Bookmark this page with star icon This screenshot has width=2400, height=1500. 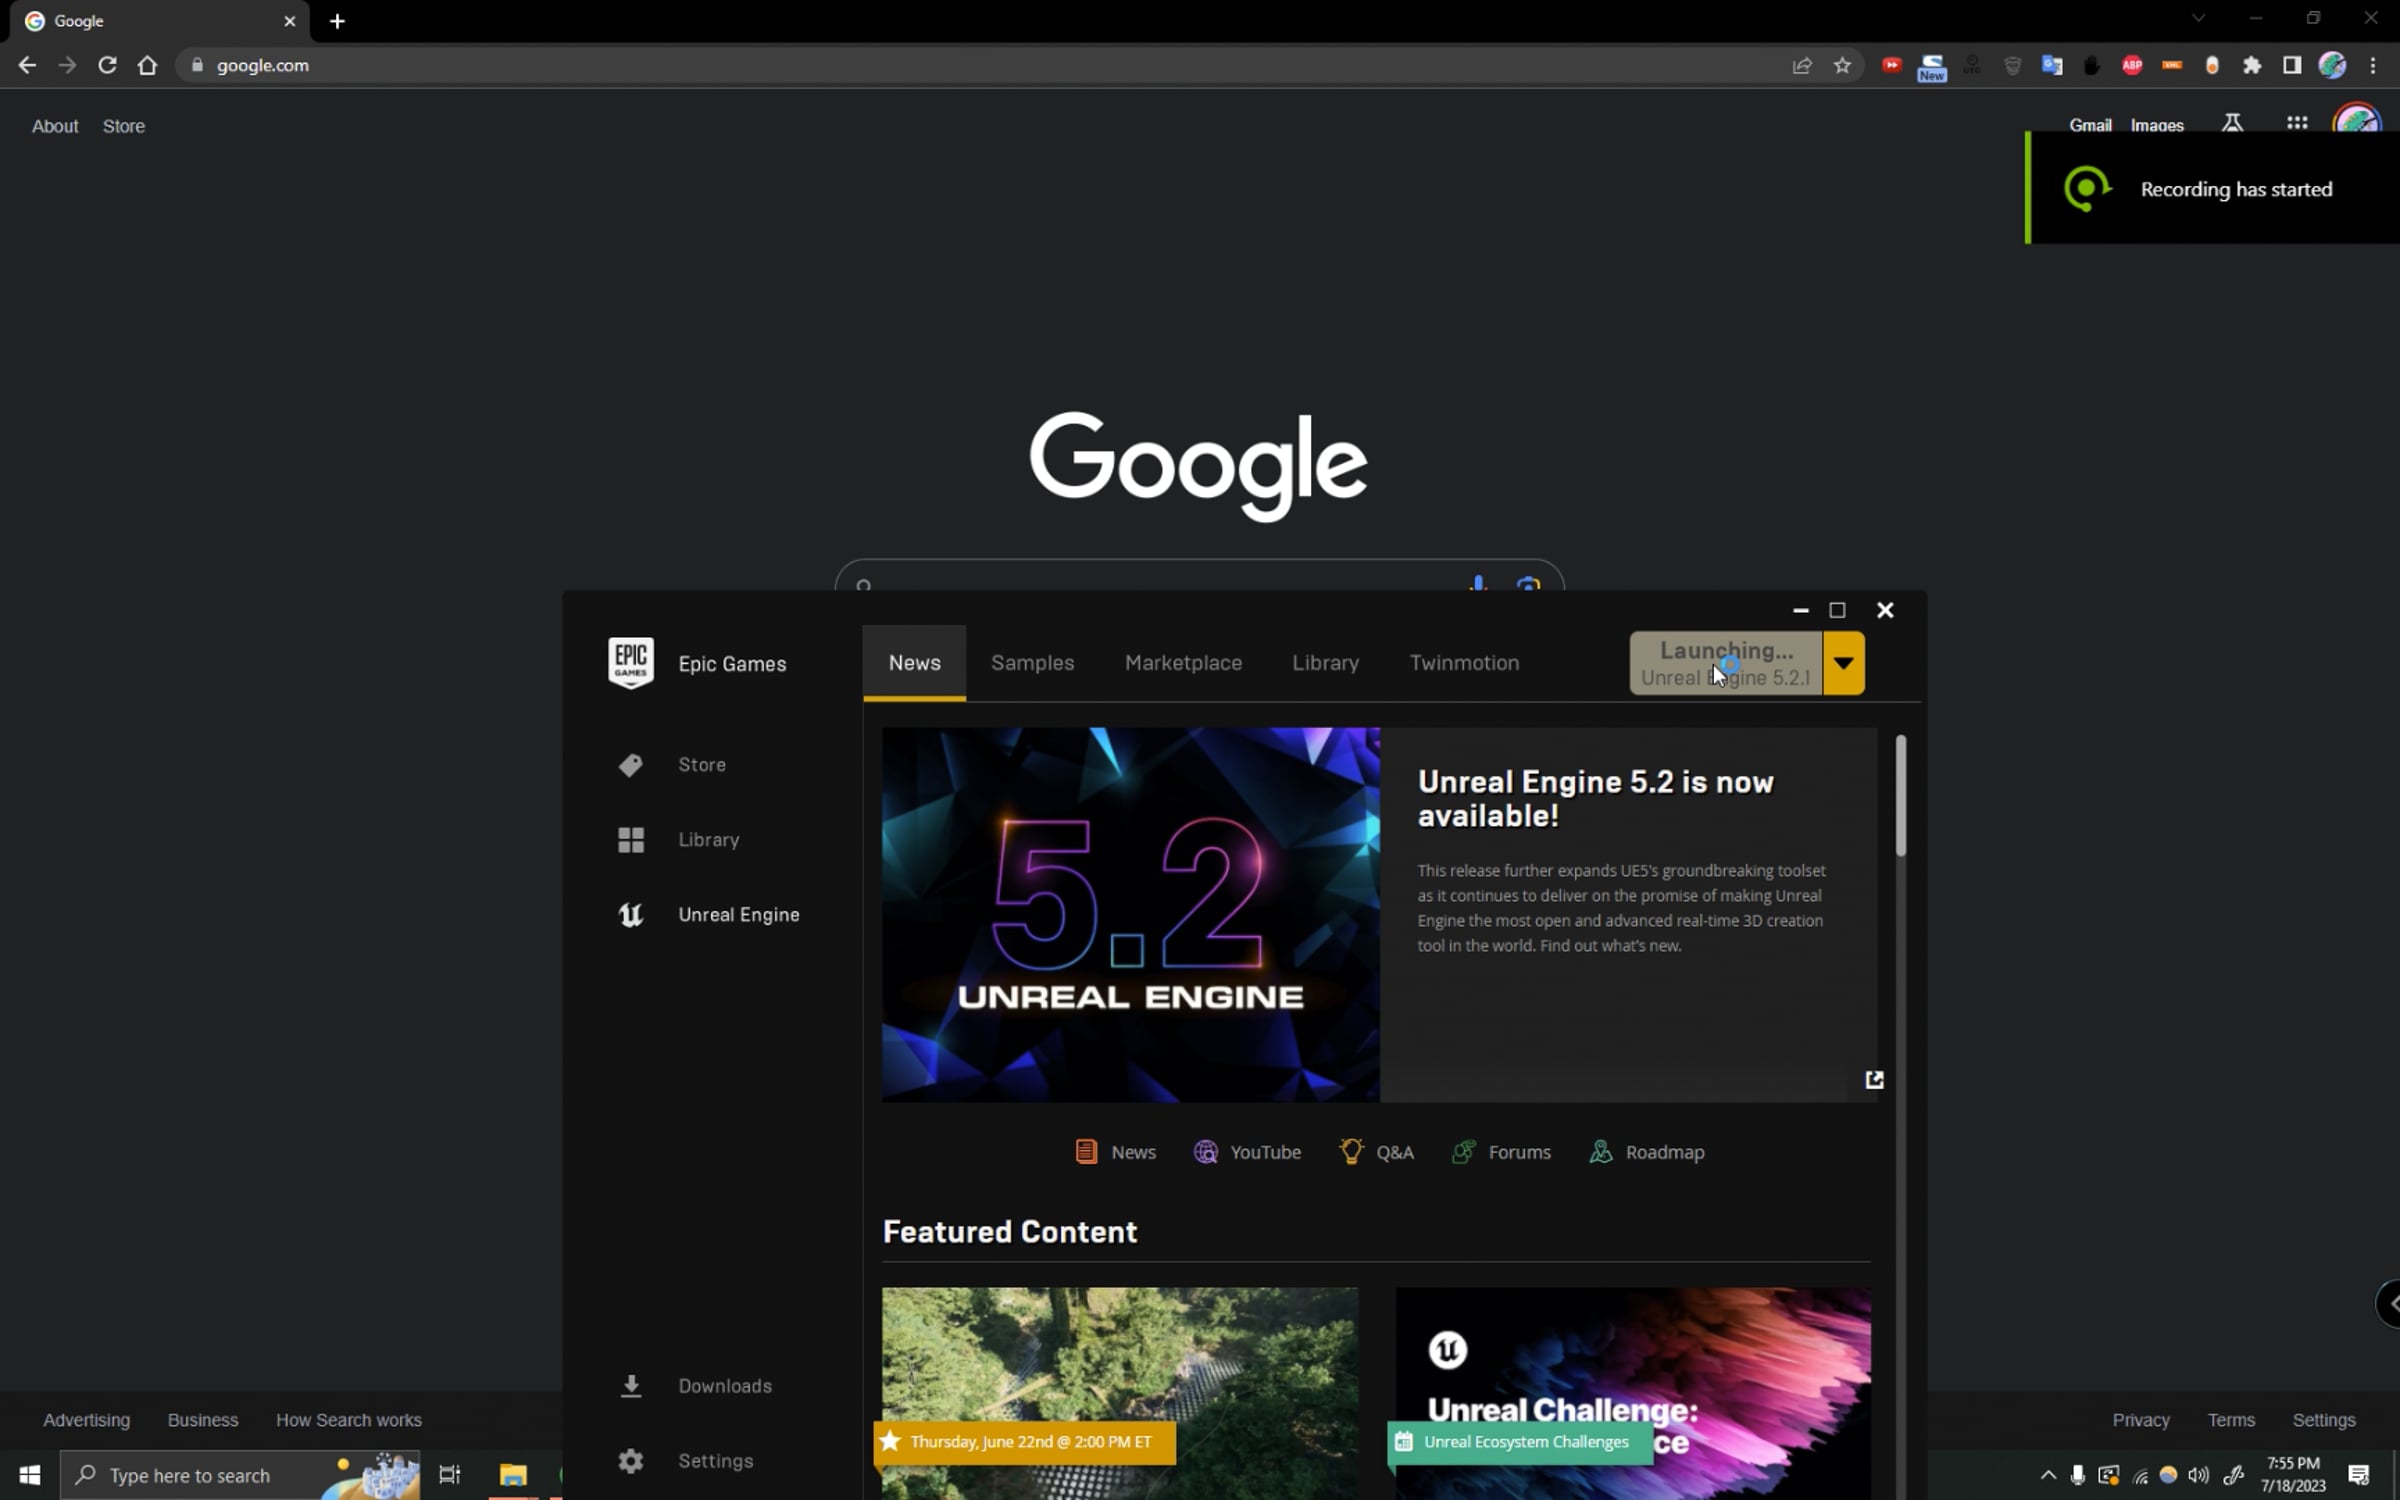point(1842,66)
